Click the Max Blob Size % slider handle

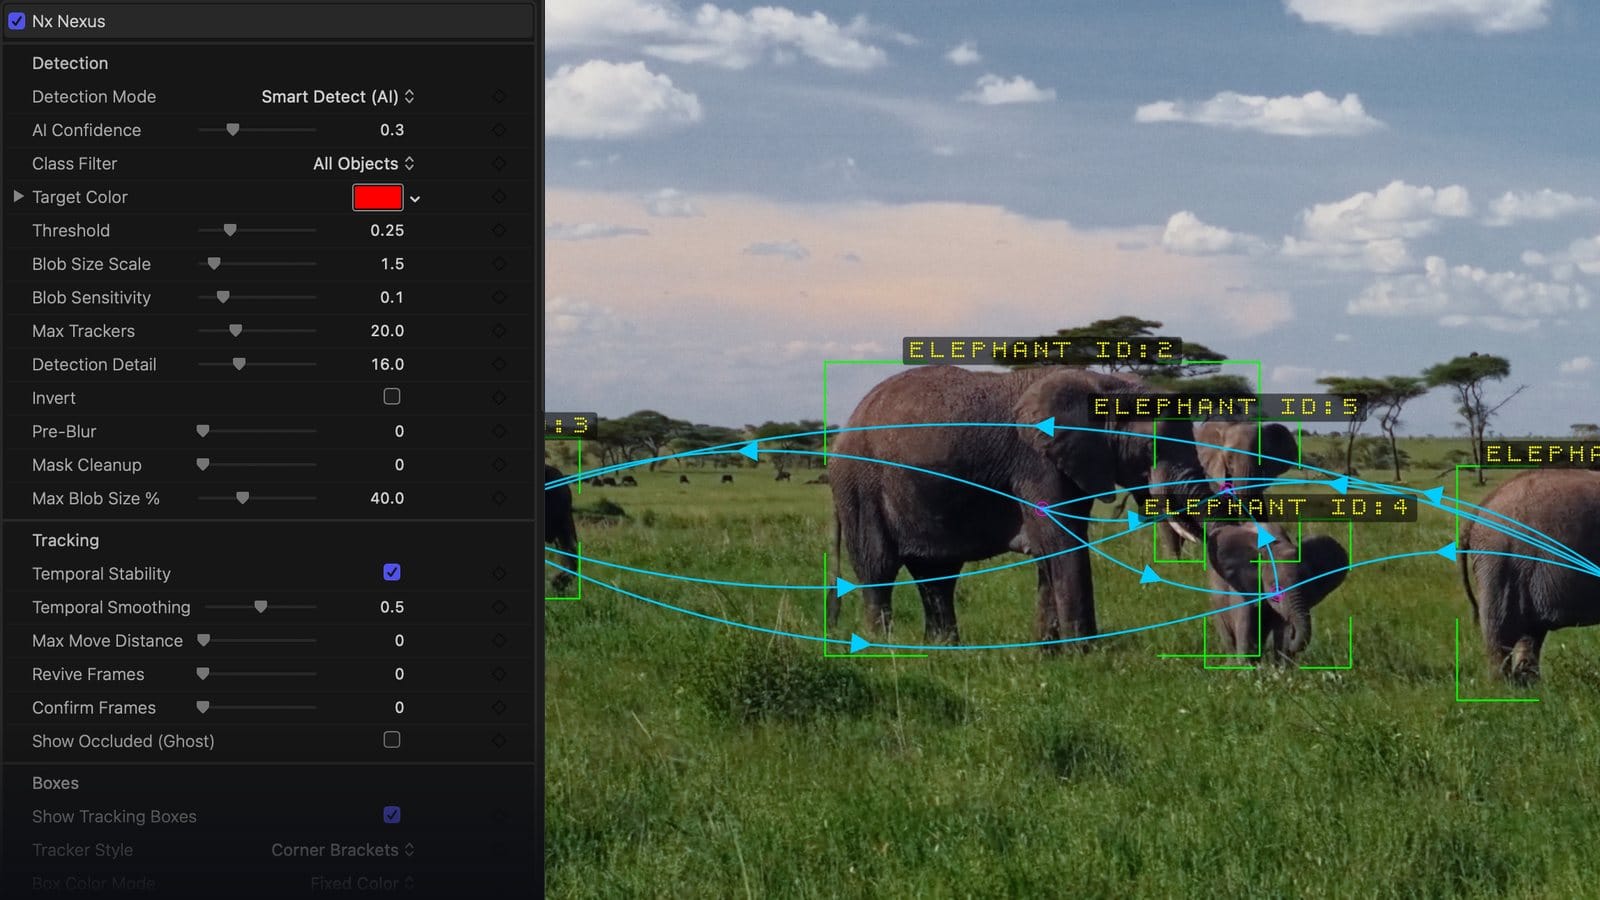tap(242, 498)
